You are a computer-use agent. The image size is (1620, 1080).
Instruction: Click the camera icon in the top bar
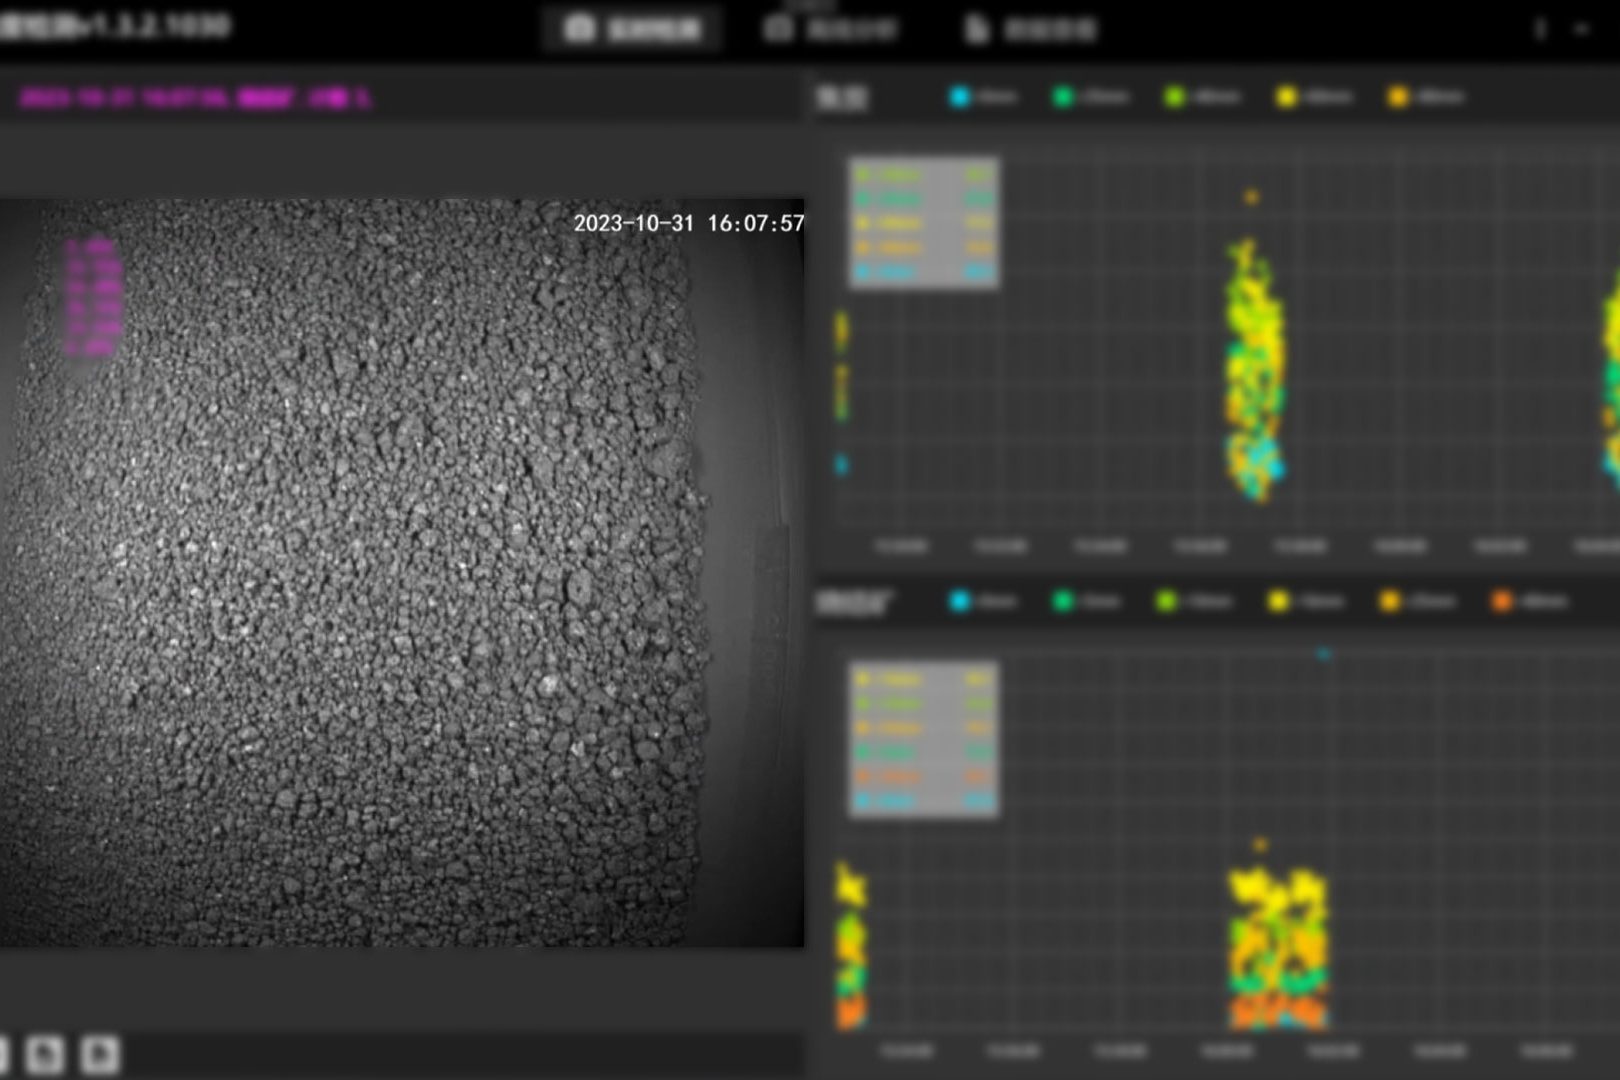tap(580, 28)
